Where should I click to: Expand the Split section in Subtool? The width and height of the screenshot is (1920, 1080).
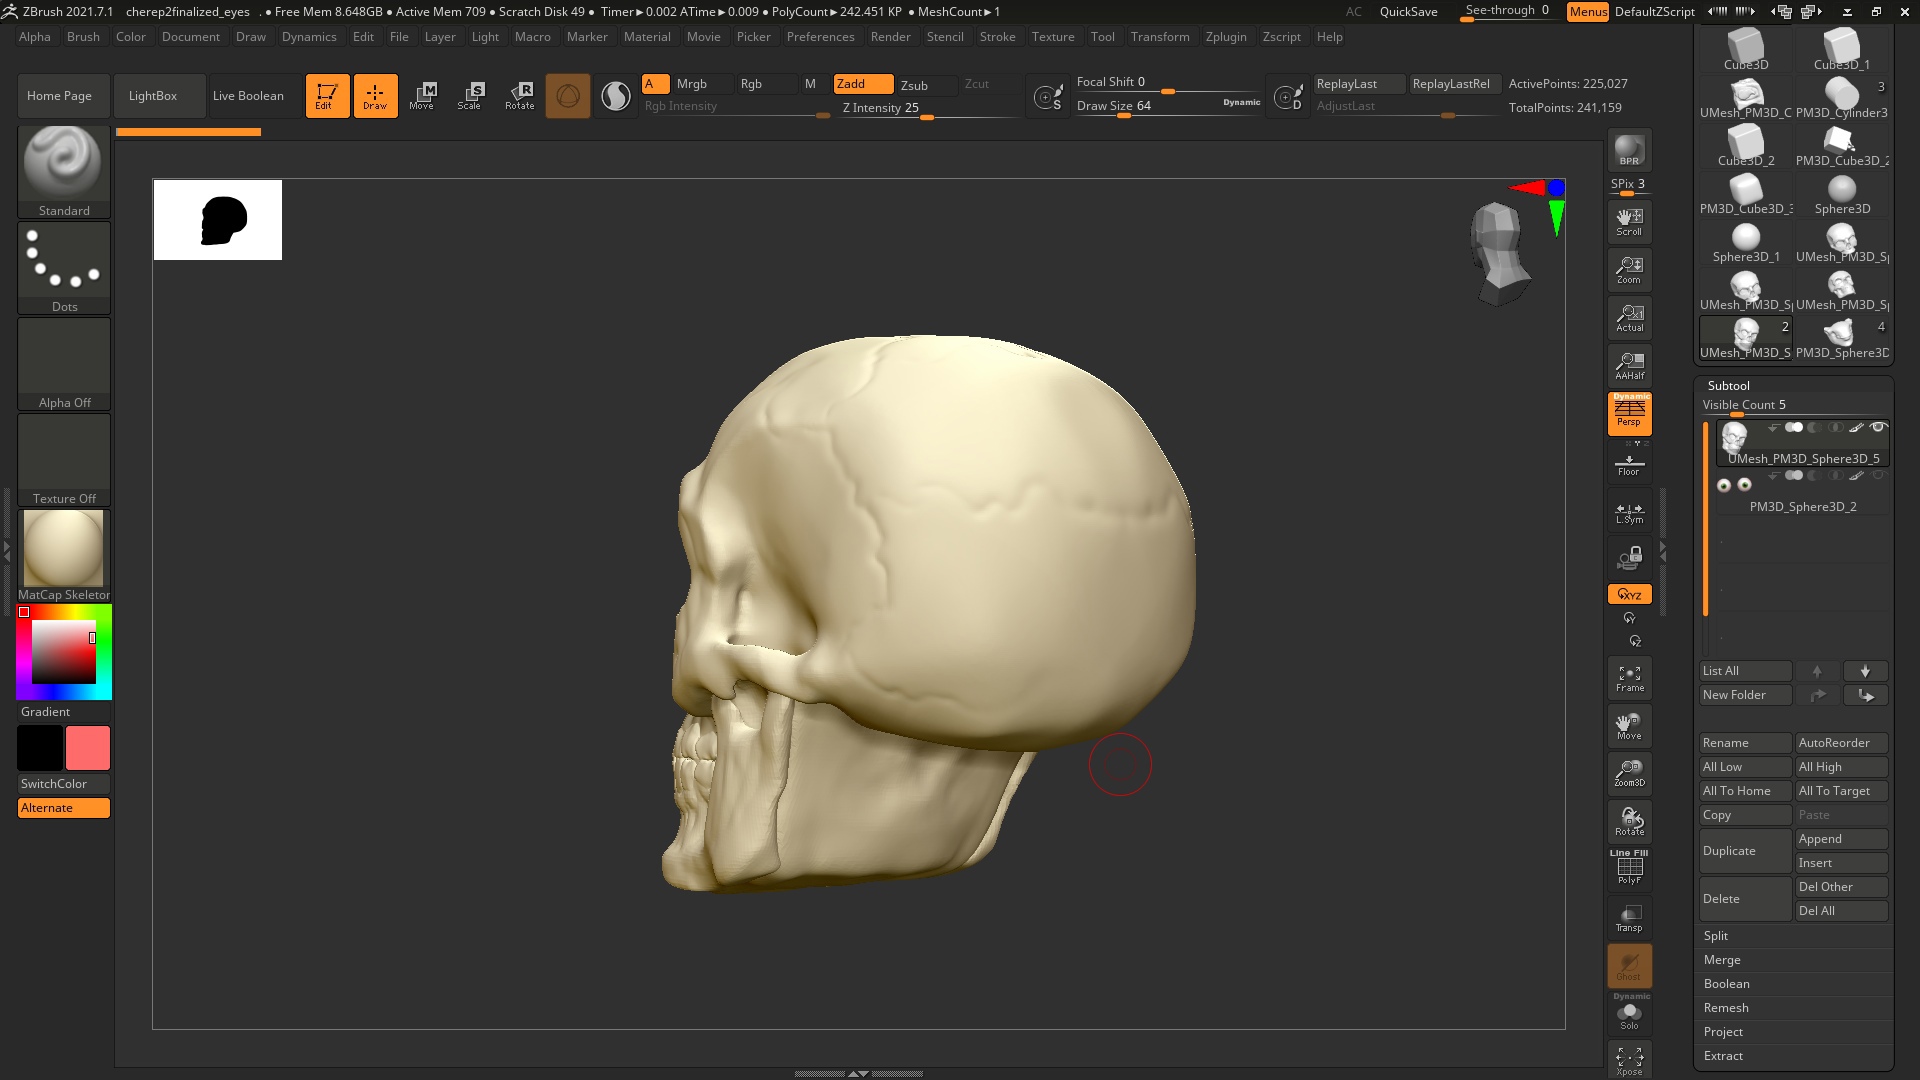pos(1716,936)
